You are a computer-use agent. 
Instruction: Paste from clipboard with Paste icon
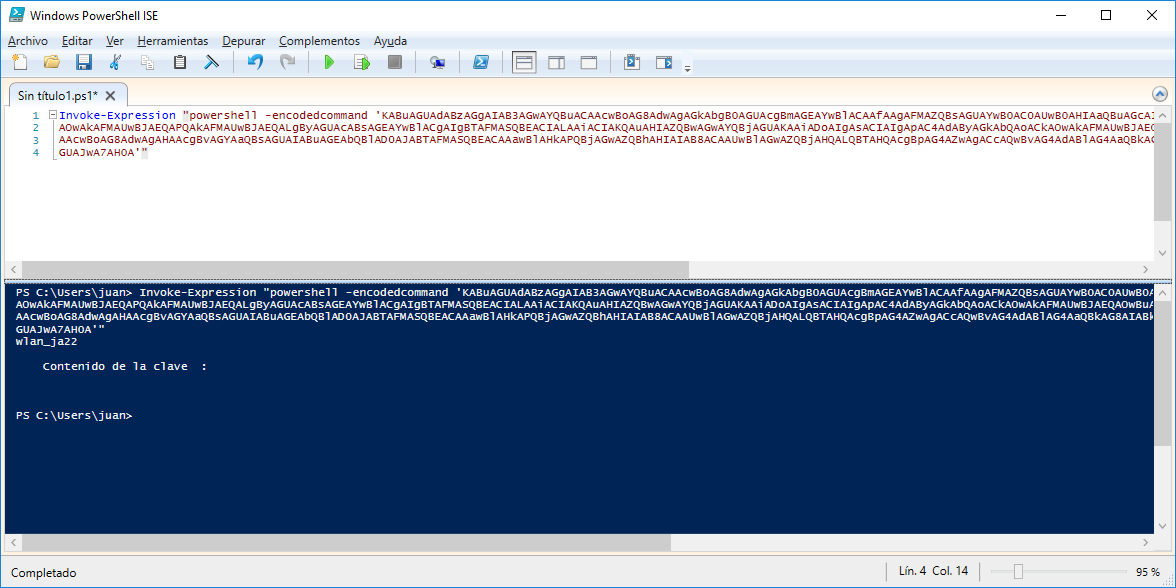click(x=179, y=62)
